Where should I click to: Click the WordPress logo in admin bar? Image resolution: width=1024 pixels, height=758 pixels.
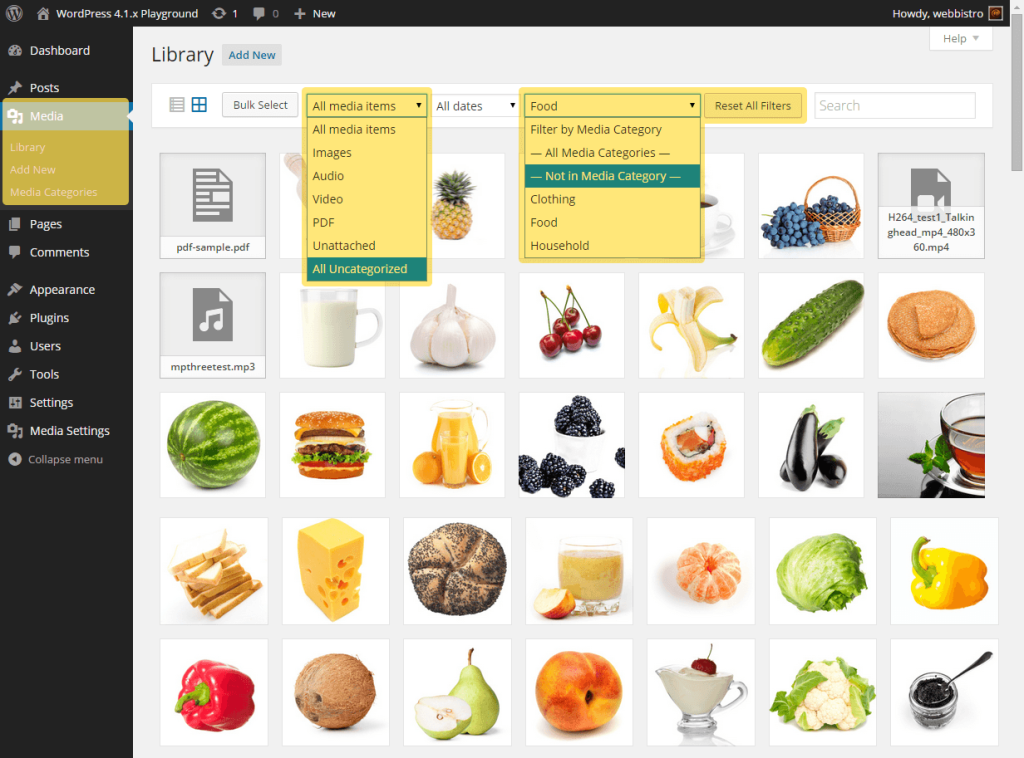coord(15,14)
